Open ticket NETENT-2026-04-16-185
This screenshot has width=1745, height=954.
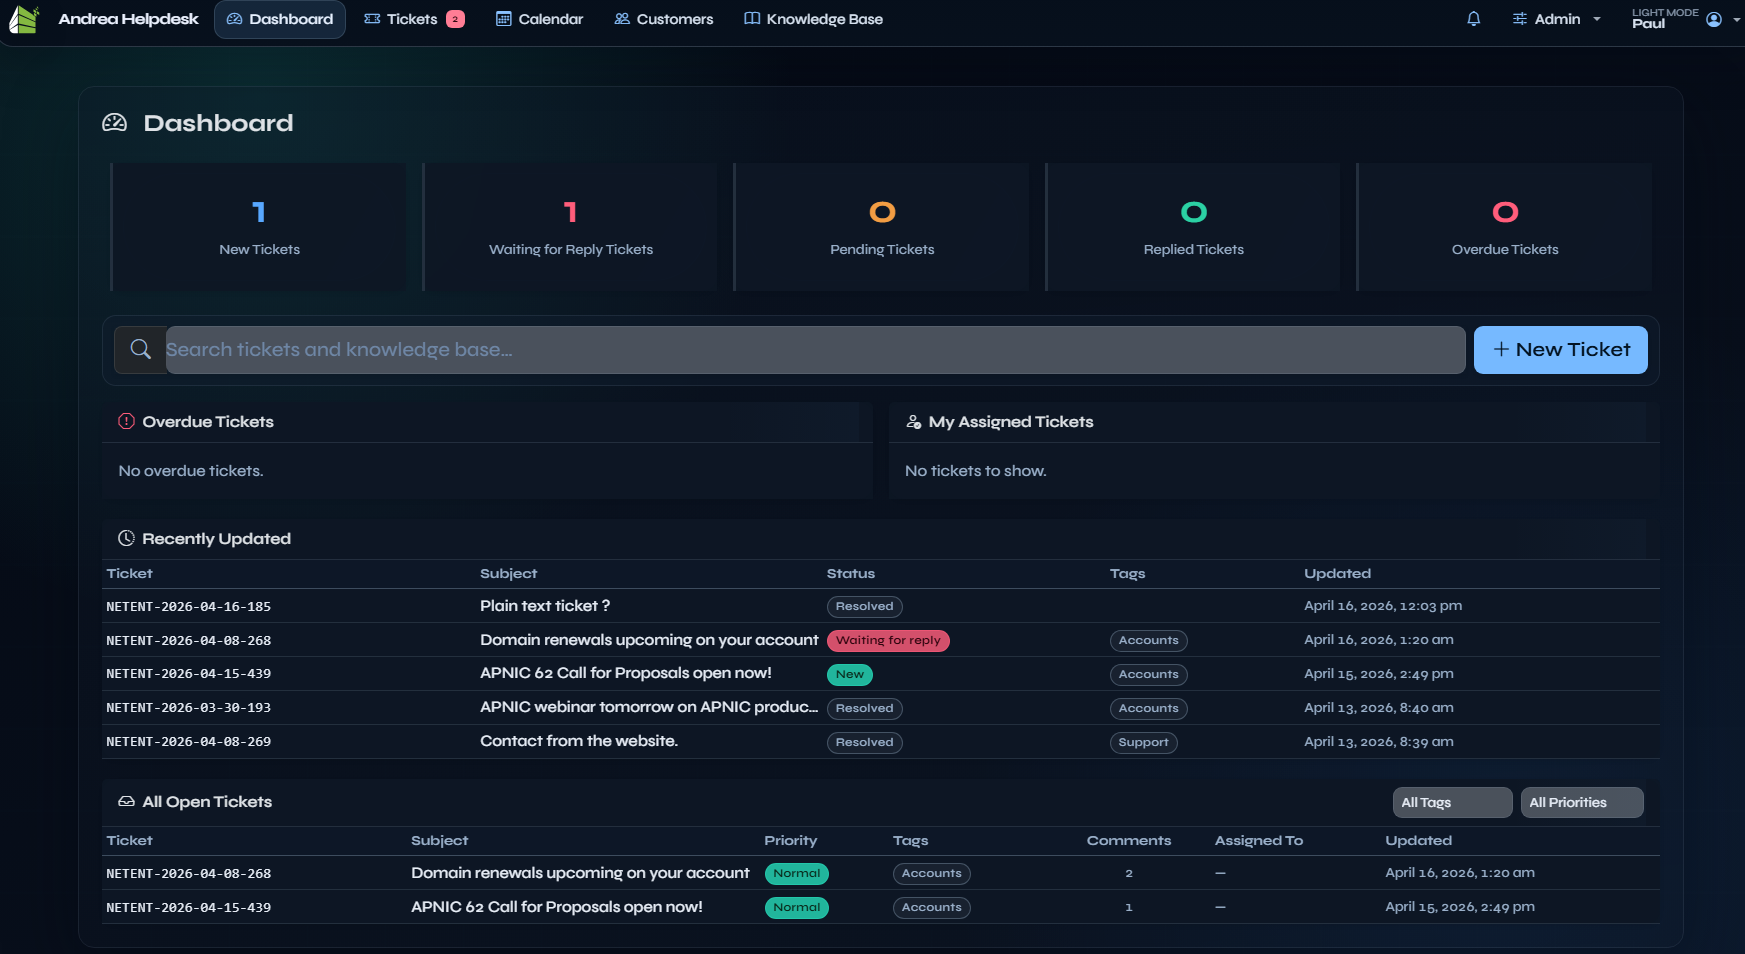point(188,606)
